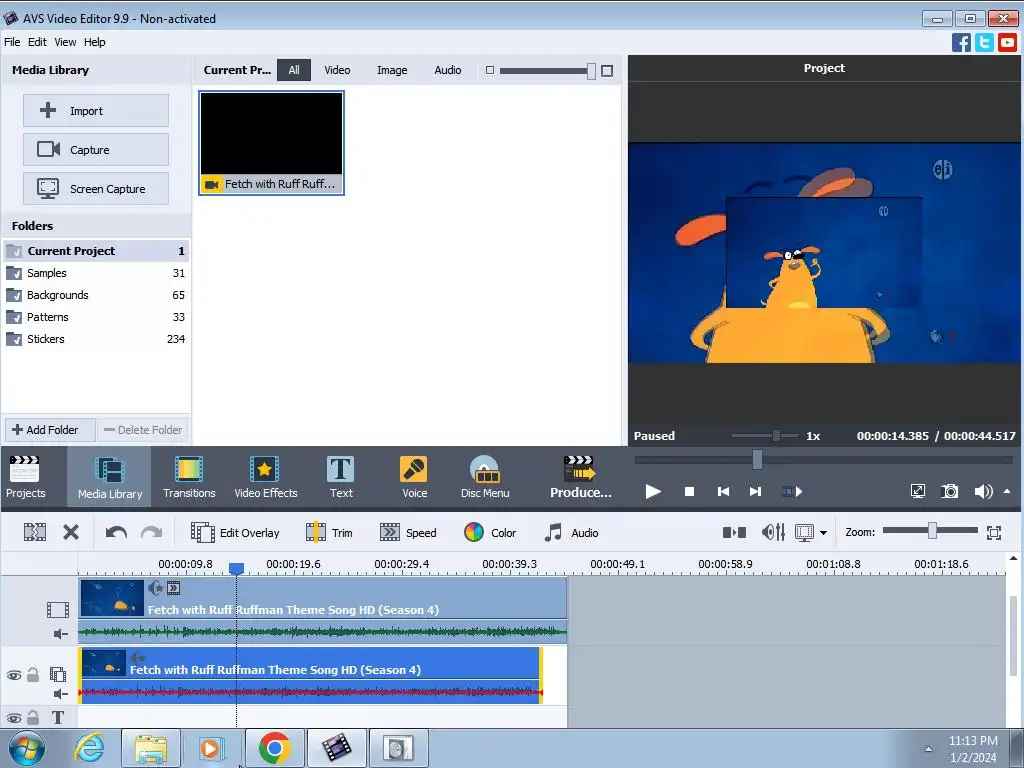Open the Text tool panel
This screenshot has width=1024, height=768.
point(341,477)
